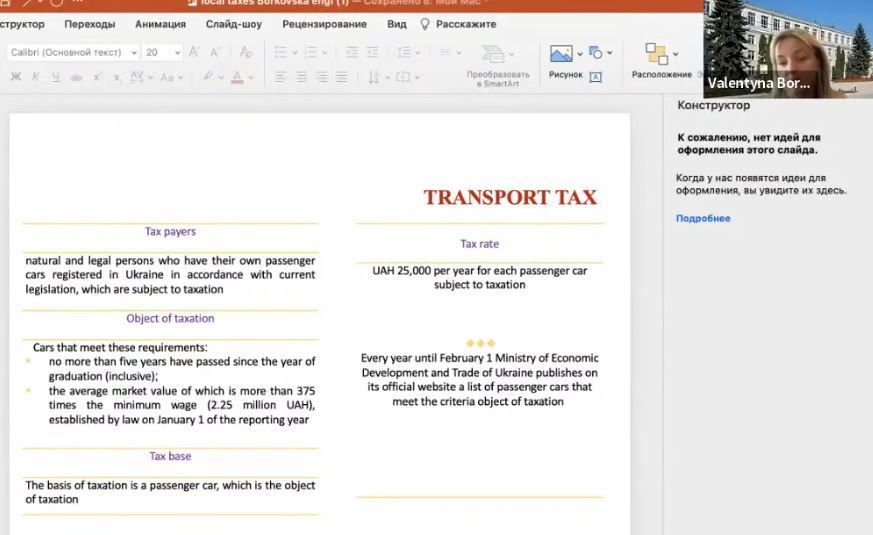Switch to the Вид tab
873x535 pixels.
coord(396,24)
